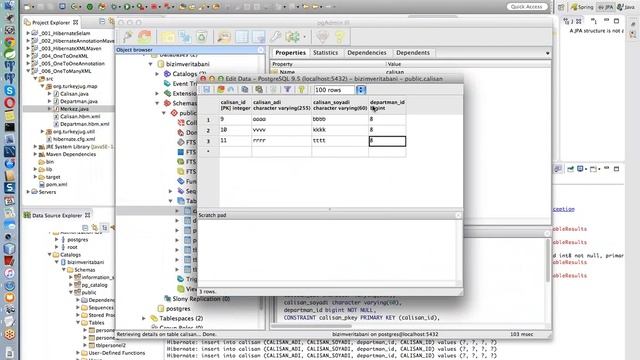The image size is (640, 360).
Task: Undo change in Edit Data toolbar
Action: click(231, 89)
